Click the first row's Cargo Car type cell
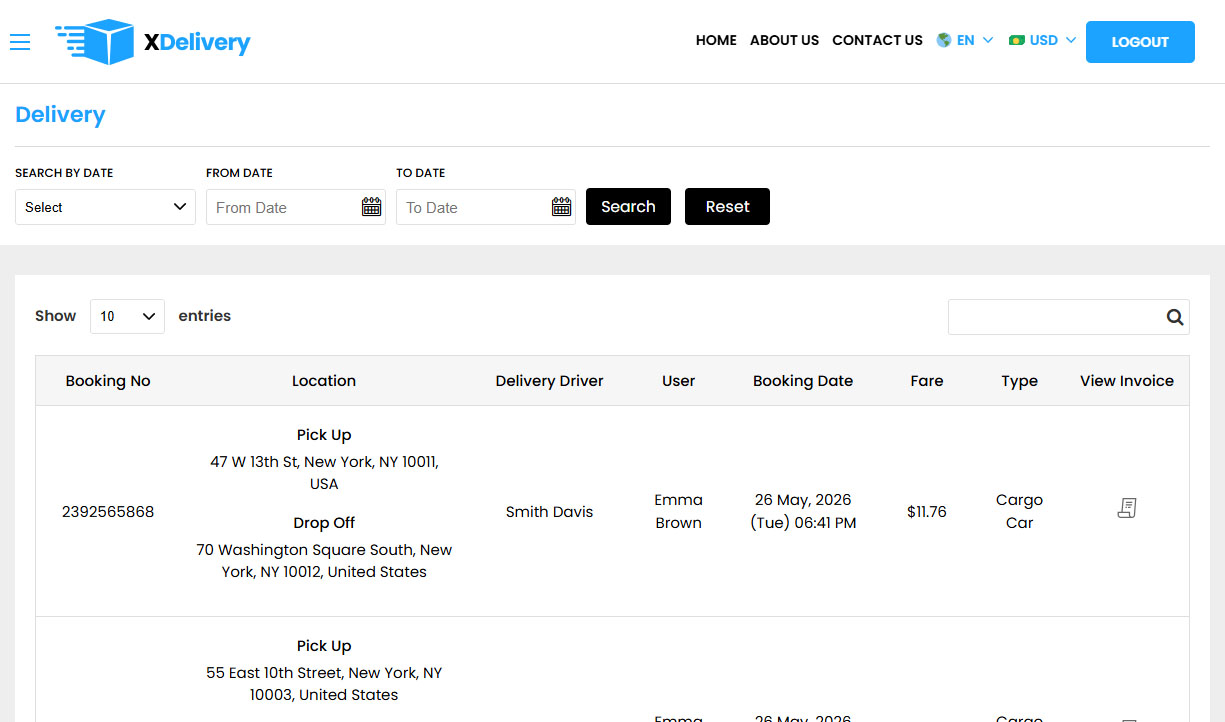The width and height of the screenshot is (1225, 722). click(1019, 511)
